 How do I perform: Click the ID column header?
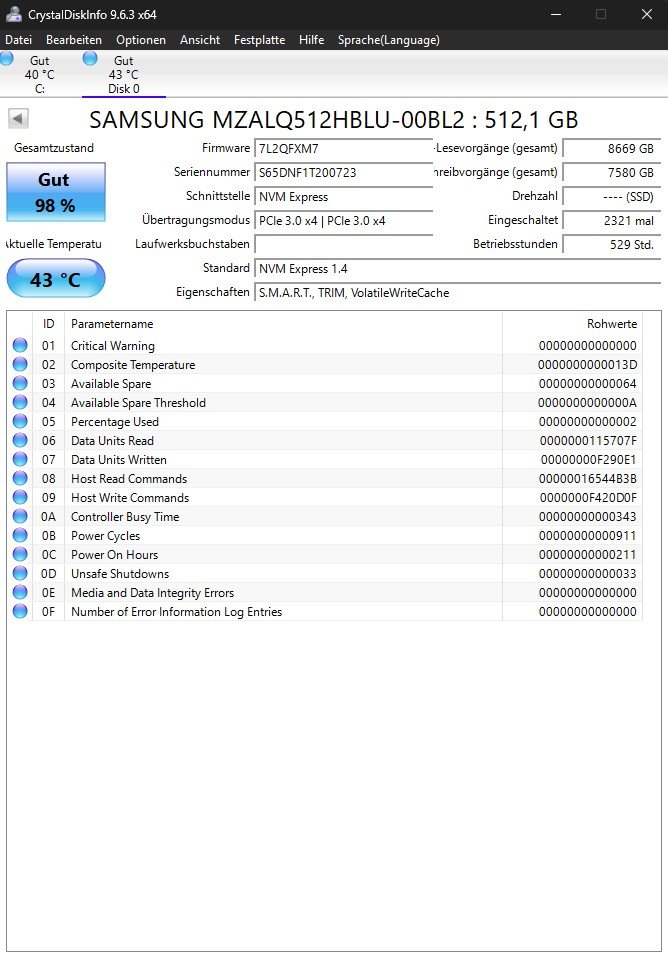[x=48, y=324]
